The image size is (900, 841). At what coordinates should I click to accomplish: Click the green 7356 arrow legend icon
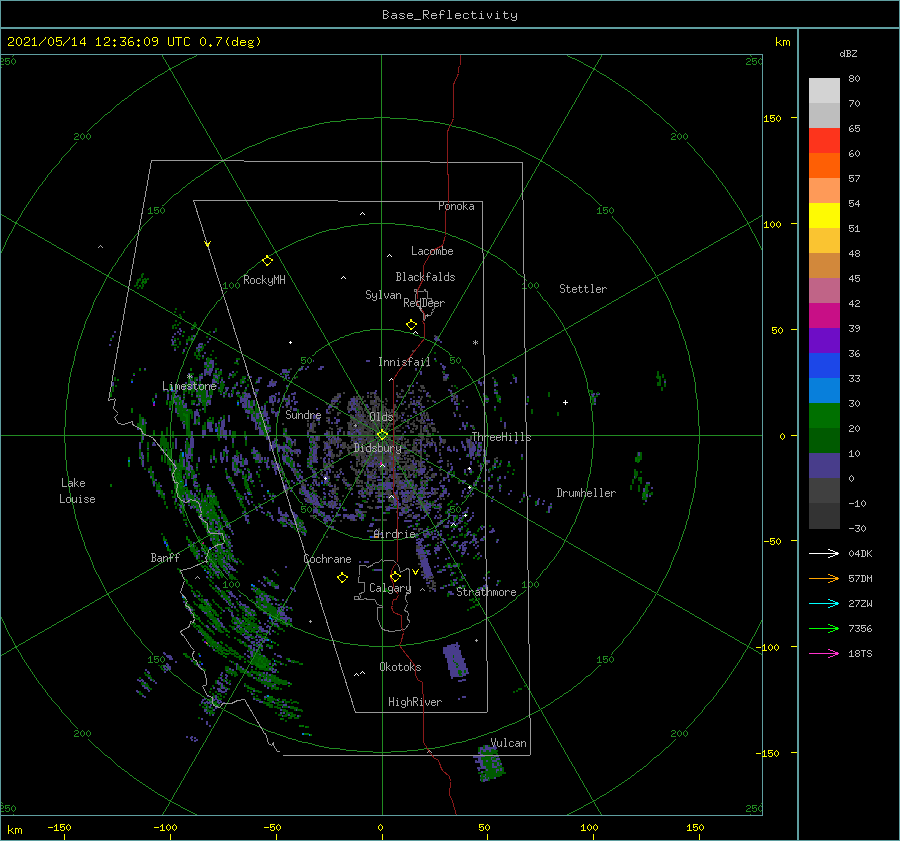(824, 629)
